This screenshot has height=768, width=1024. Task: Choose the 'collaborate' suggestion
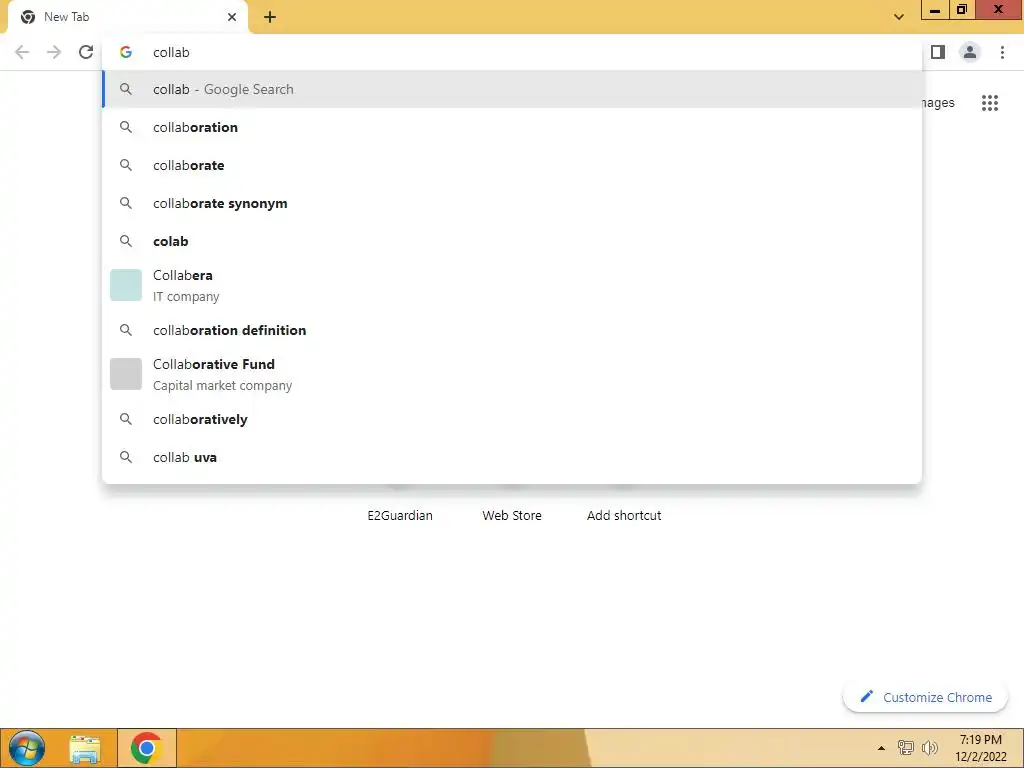coord(512,165)
